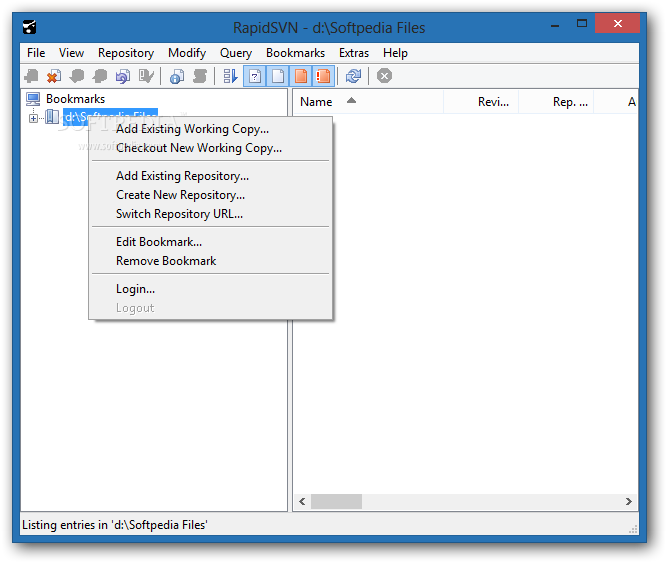Refresh the view with the refresh icon
This screenshot has width=667, height=563.
(x=353, y=76)
